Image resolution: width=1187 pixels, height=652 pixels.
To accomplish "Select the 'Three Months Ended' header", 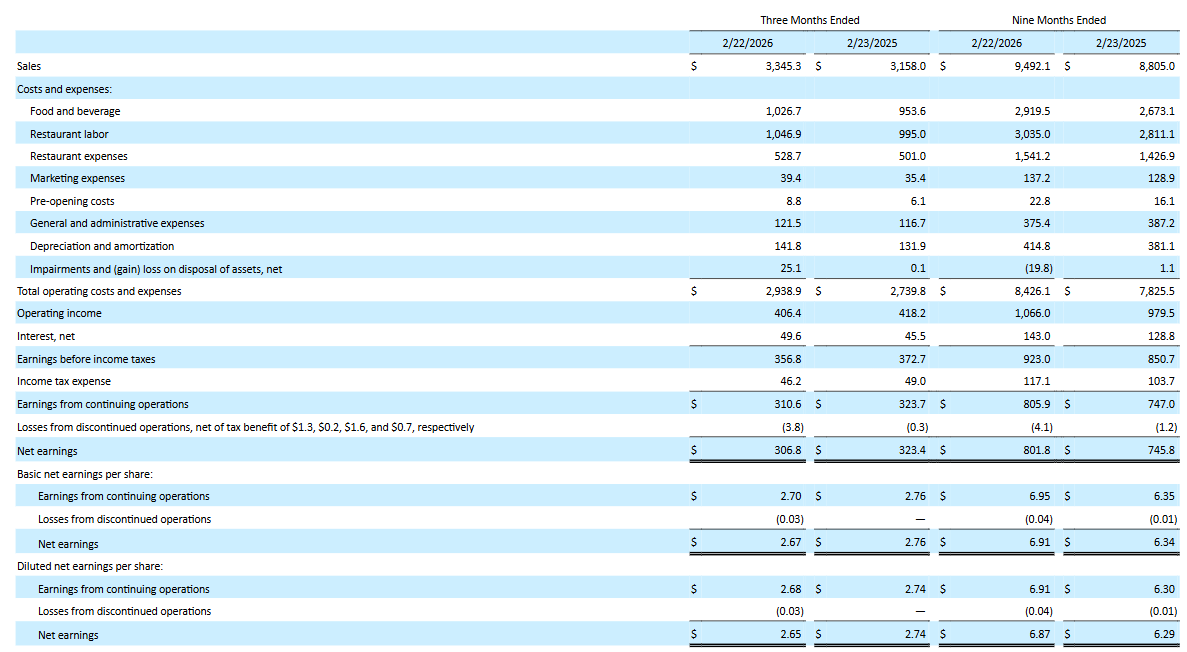I will point(810,20).
